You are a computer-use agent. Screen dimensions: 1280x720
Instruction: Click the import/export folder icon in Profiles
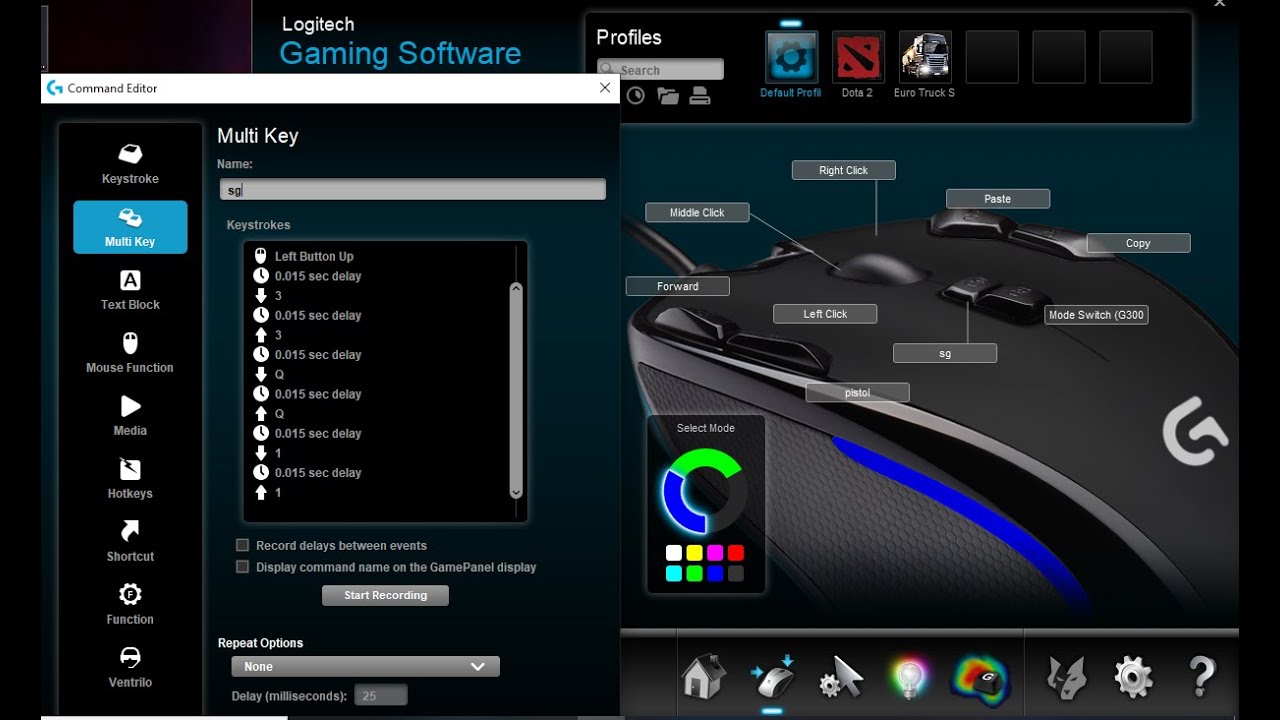tap(667, 96)
